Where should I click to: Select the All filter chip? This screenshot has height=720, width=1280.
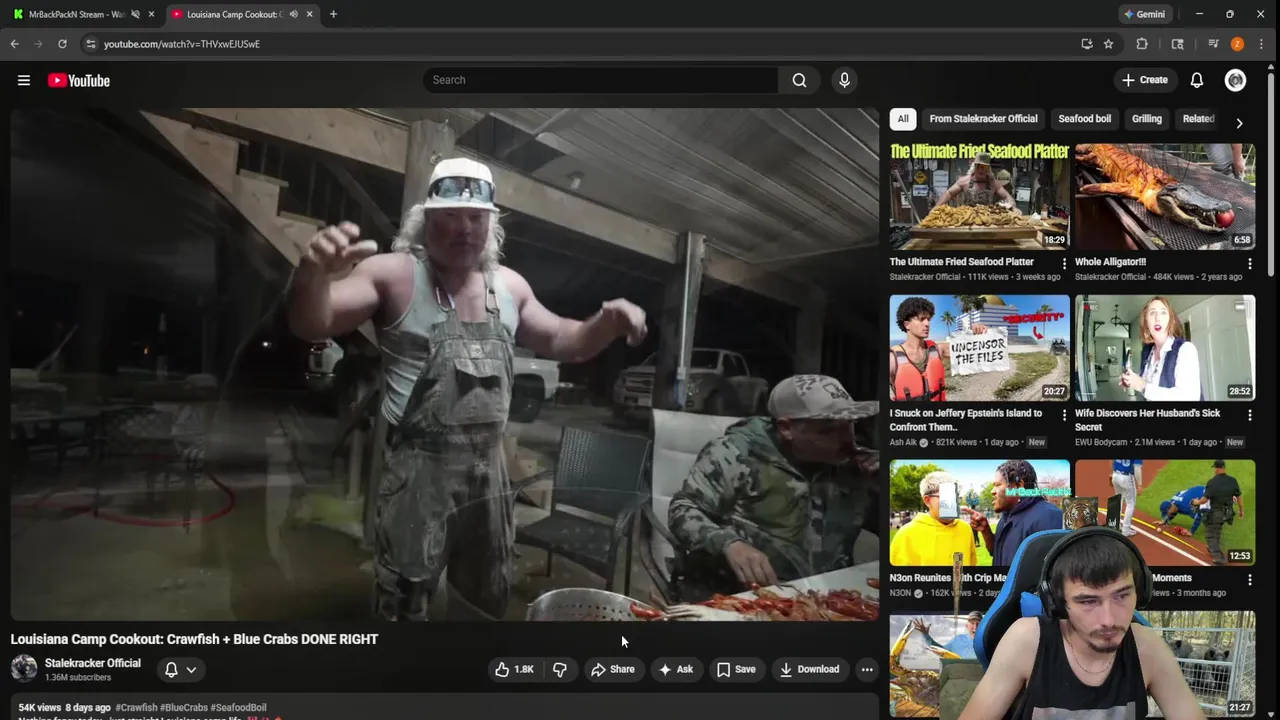tap(903, 119)
